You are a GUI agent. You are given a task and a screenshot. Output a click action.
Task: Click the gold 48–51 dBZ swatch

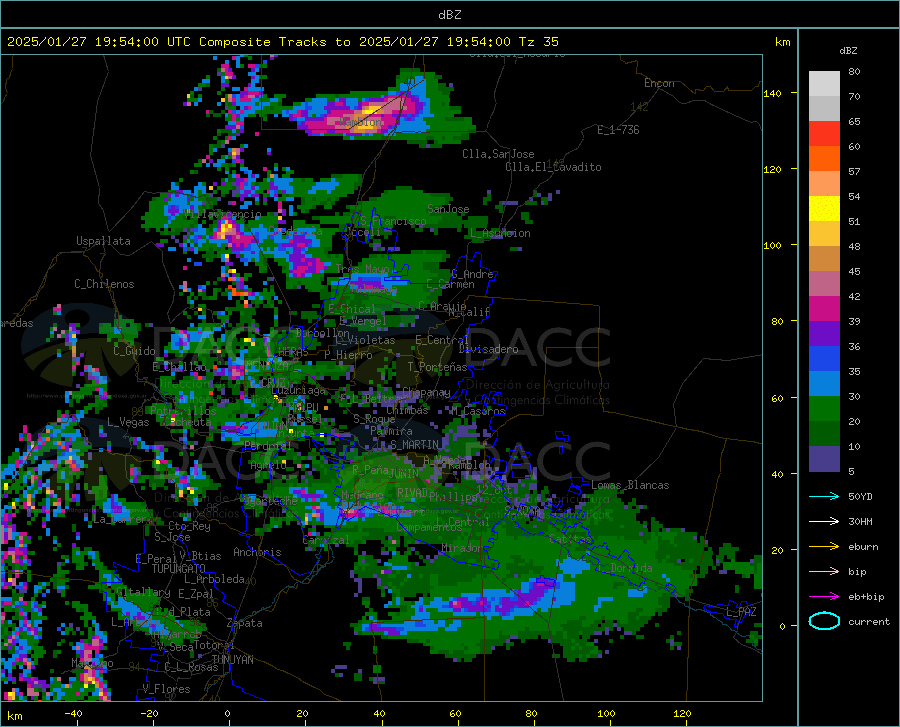pos(824,234)
